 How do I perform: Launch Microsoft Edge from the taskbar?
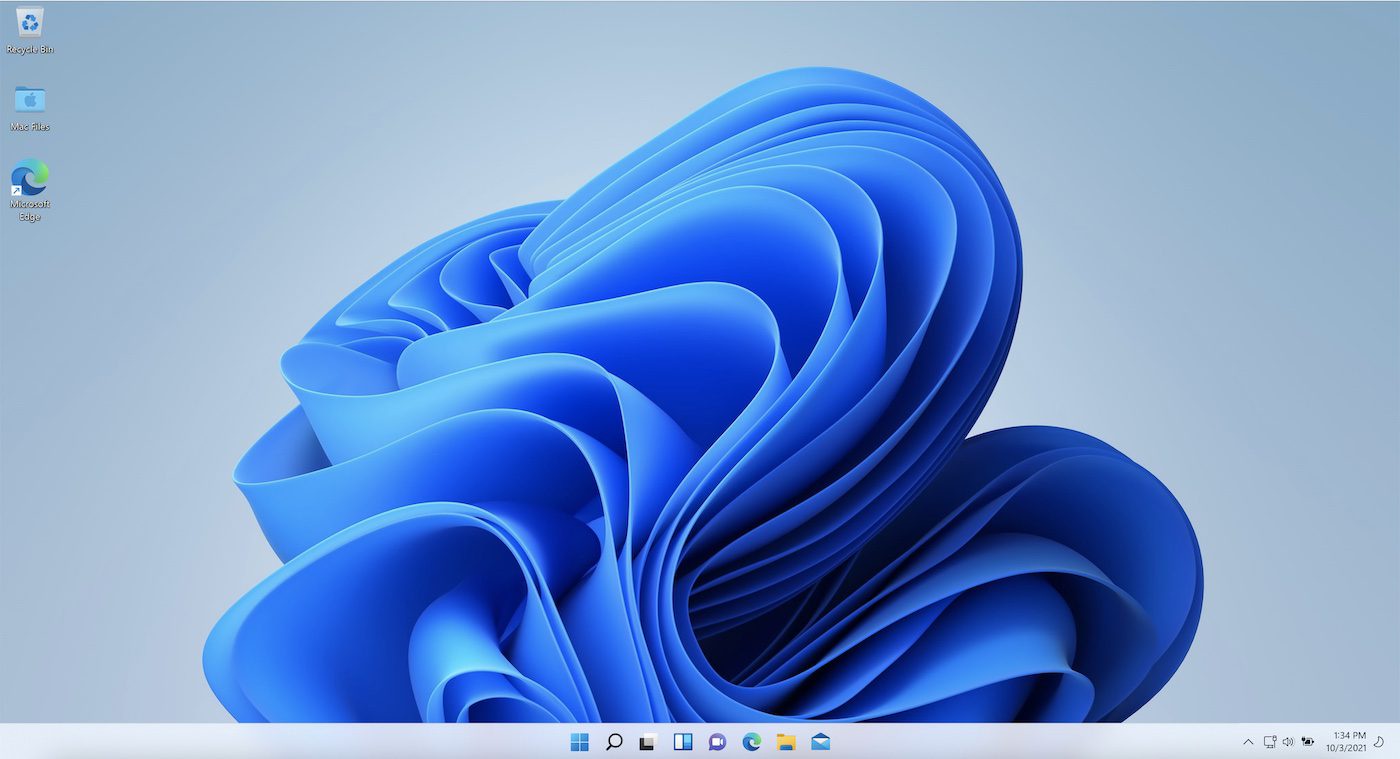tap(752, 742)
